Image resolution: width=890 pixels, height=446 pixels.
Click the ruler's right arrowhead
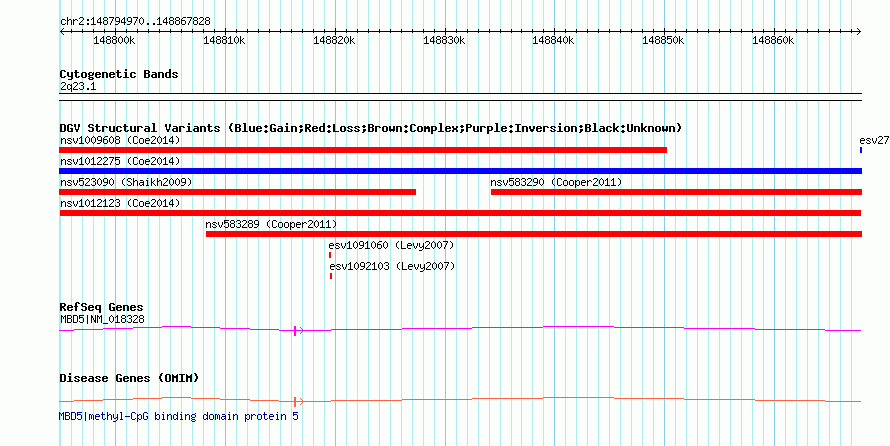pos(859,31)
